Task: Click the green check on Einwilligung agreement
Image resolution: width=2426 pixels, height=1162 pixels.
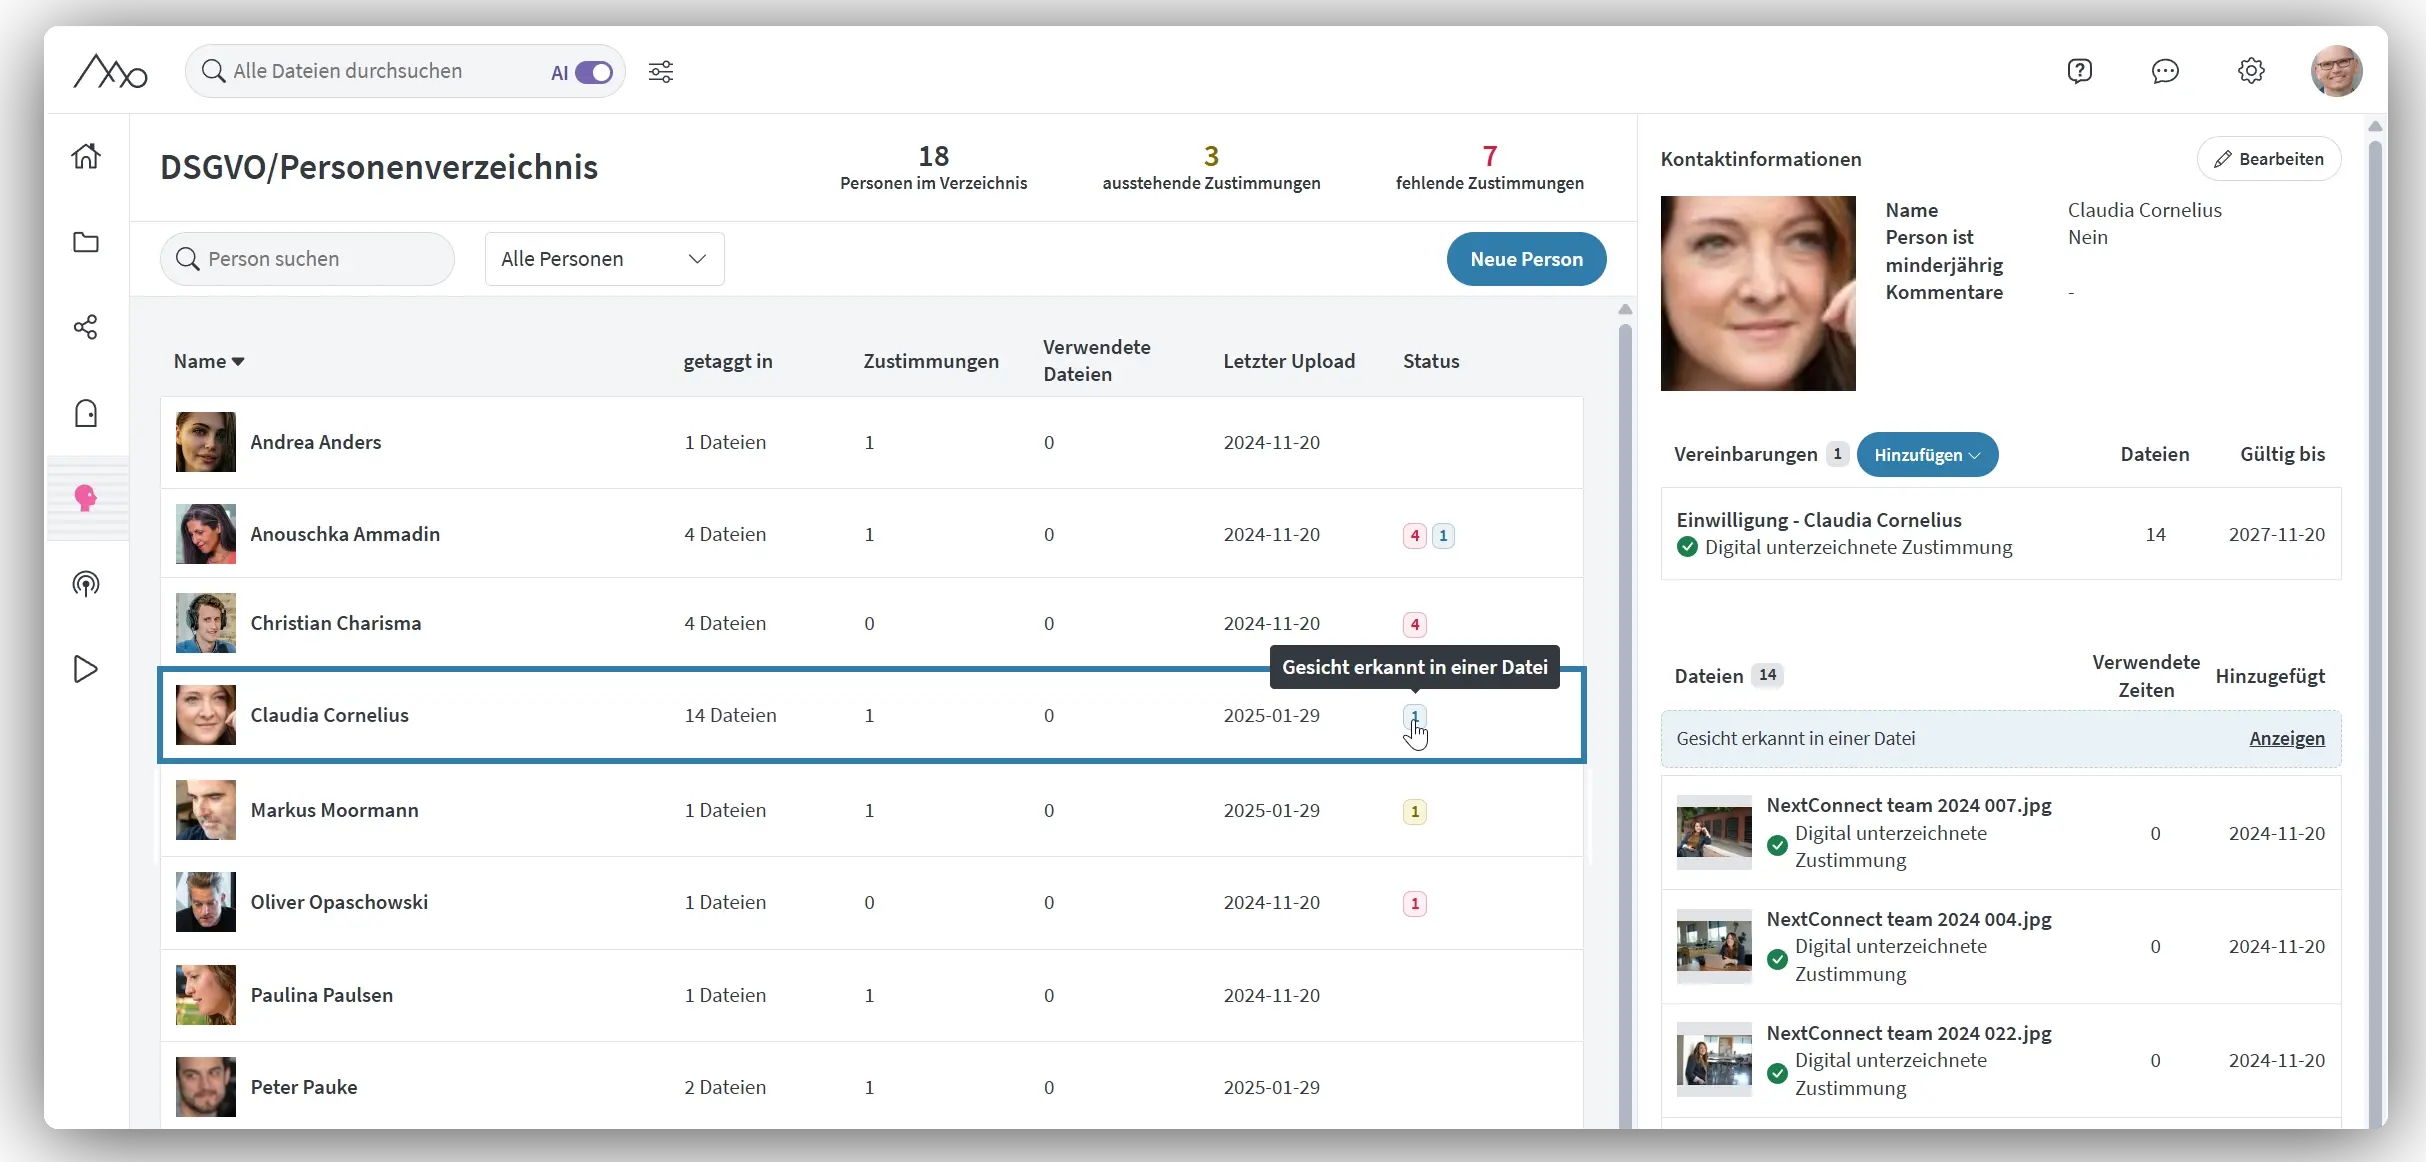Action: click(1687, 547)
